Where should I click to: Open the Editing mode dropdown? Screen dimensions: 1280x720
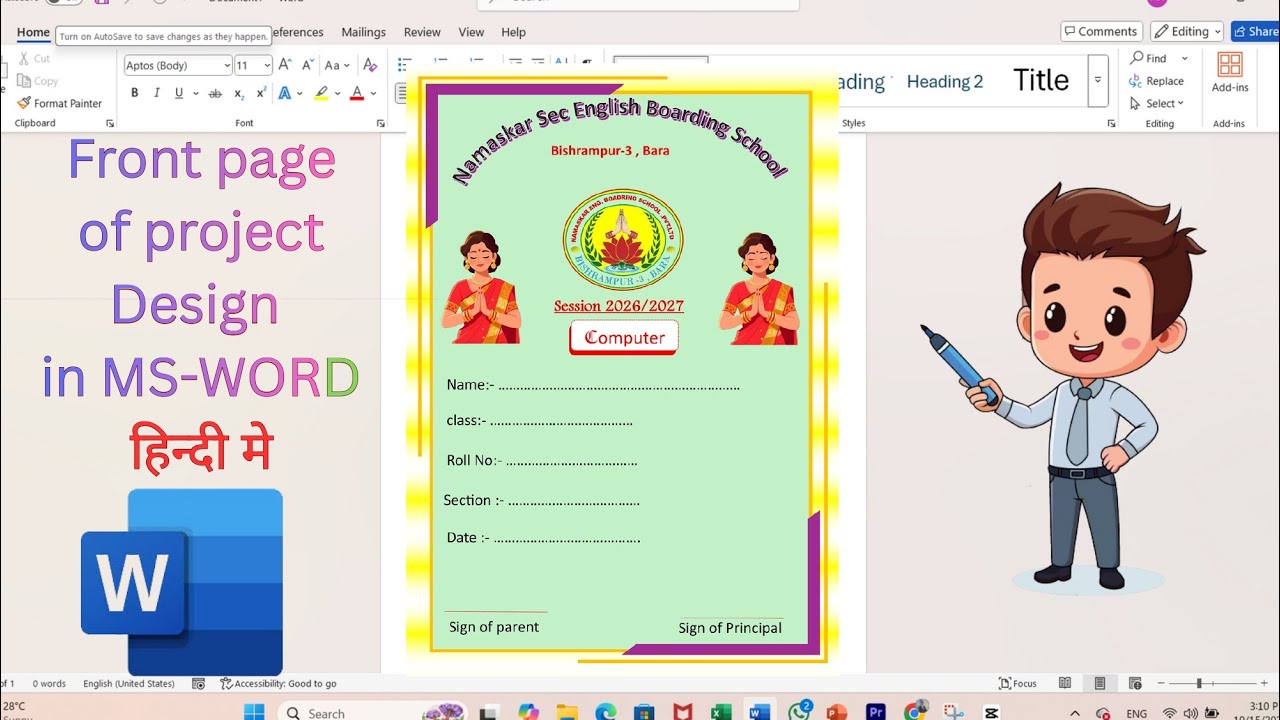pos(1187,31)
